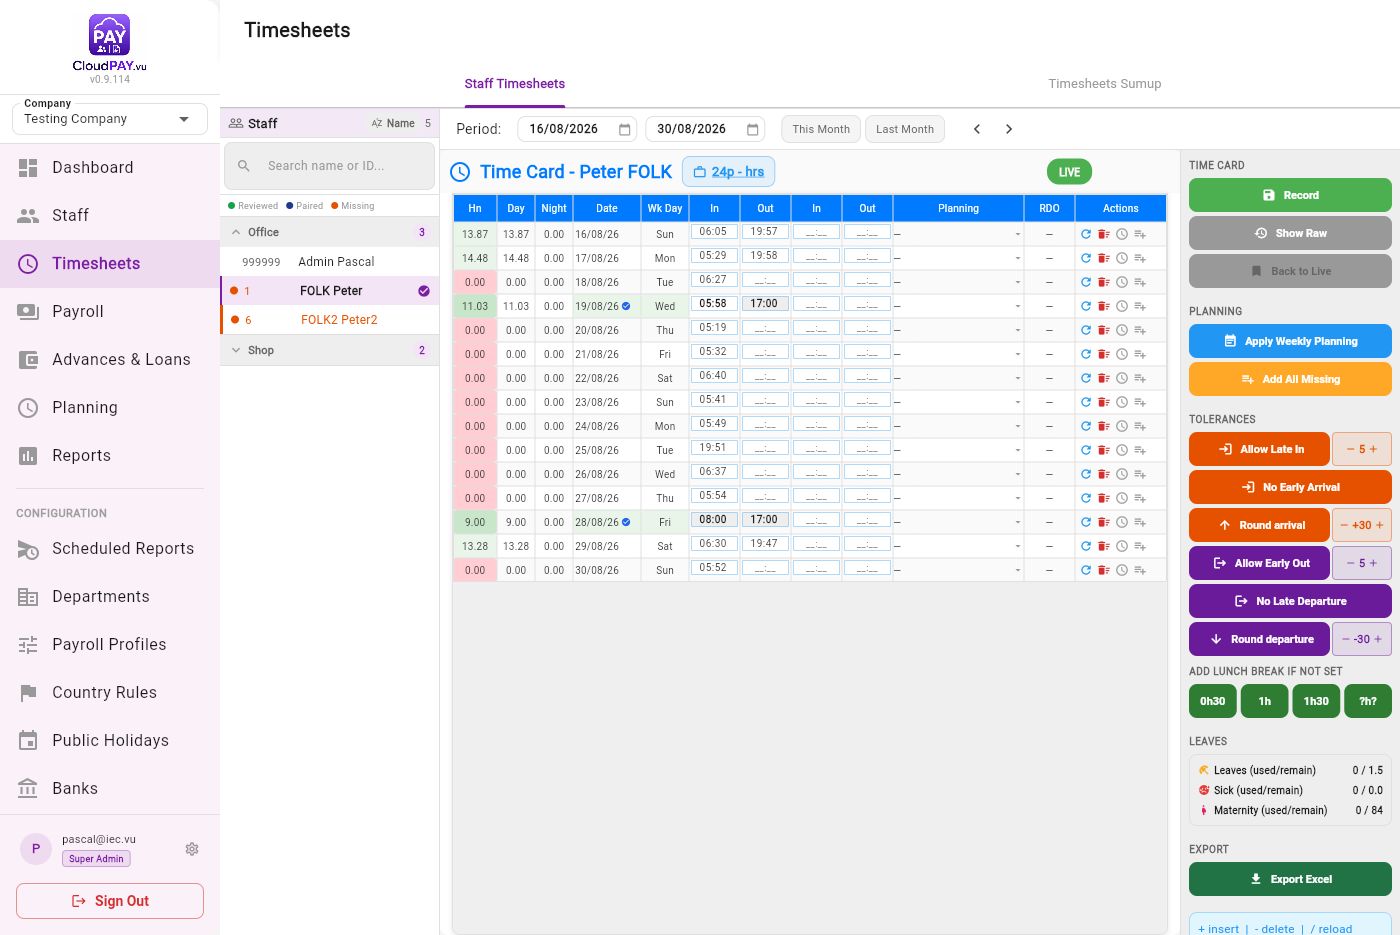
Task: Switch to Timesheets Sumup tab
Action: (x=1105, y=84)
